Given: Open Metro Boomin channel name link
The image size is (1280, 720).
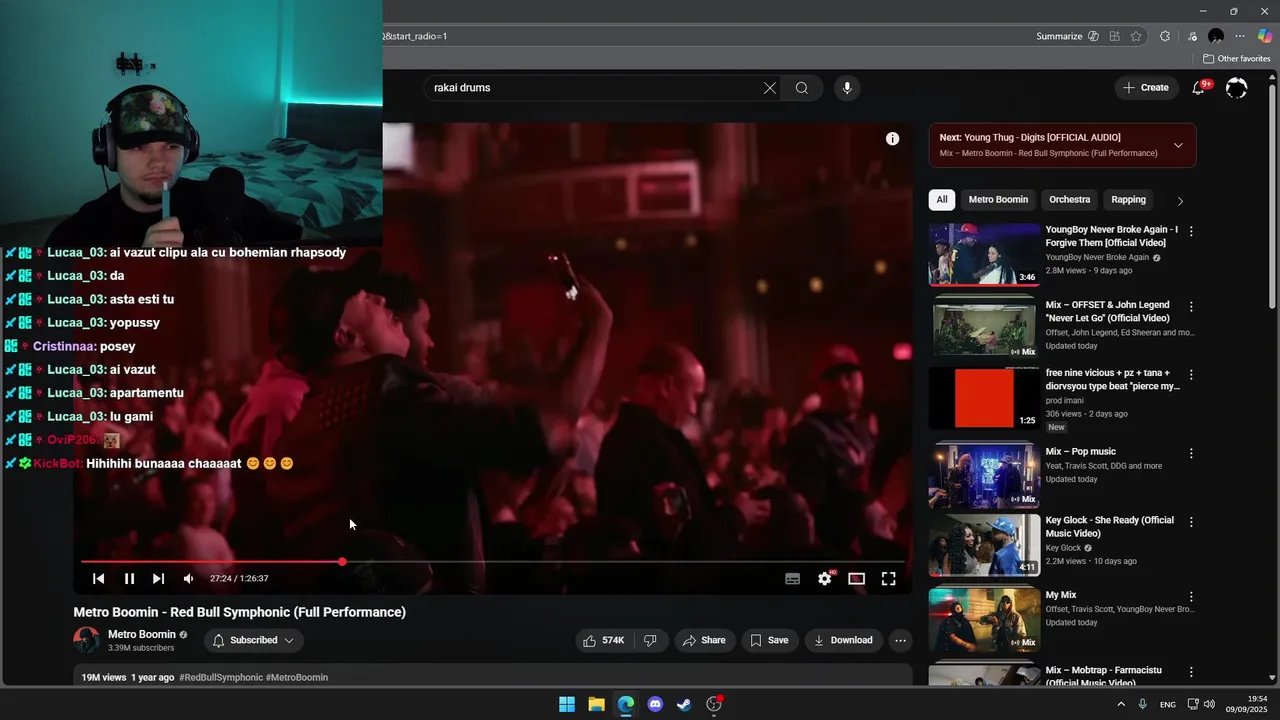Looking at the screenshot, I should [x=142, y=634].
